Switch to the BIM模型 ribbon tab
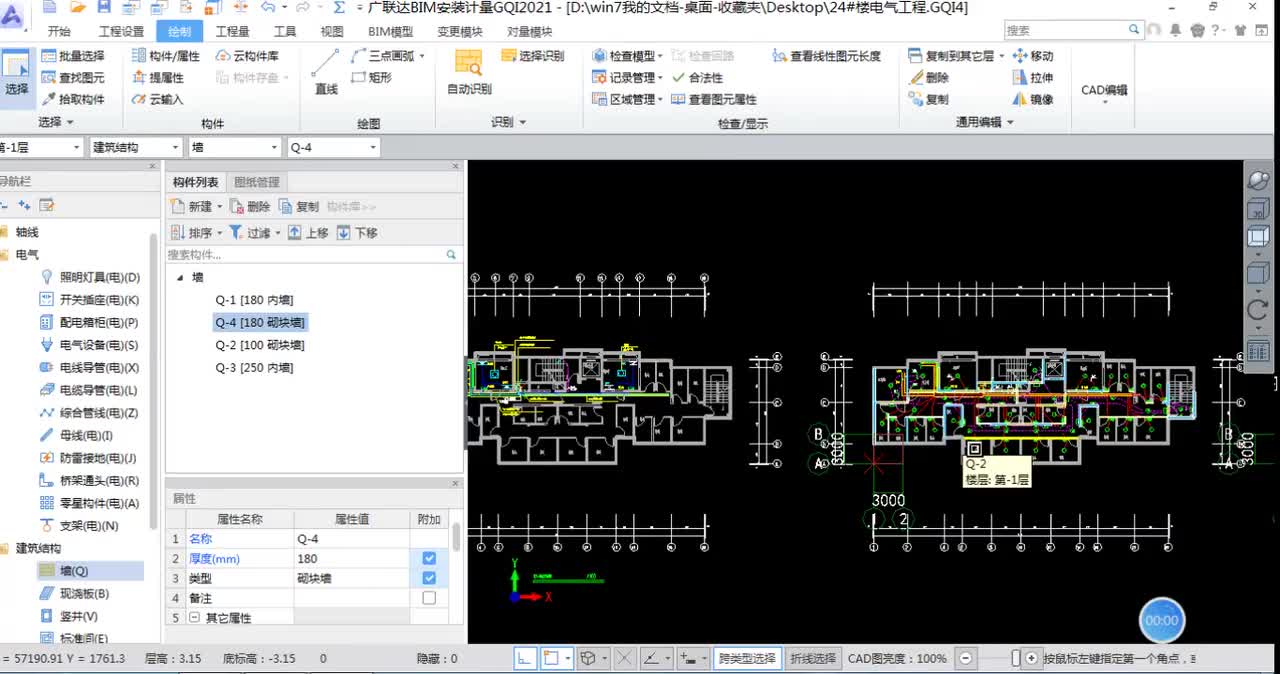The image size is (1280, 674). tap(390, 31)
